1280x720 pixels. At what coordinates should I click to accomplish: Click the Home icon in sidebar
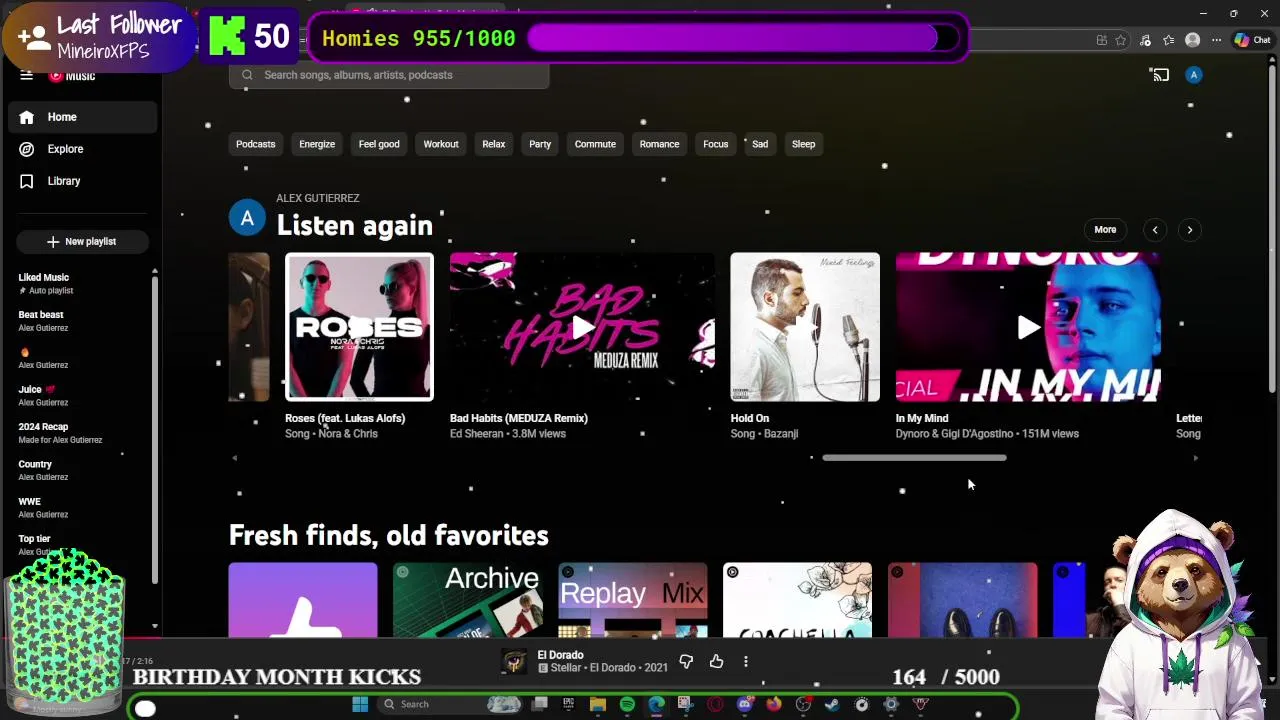point(27,117)
